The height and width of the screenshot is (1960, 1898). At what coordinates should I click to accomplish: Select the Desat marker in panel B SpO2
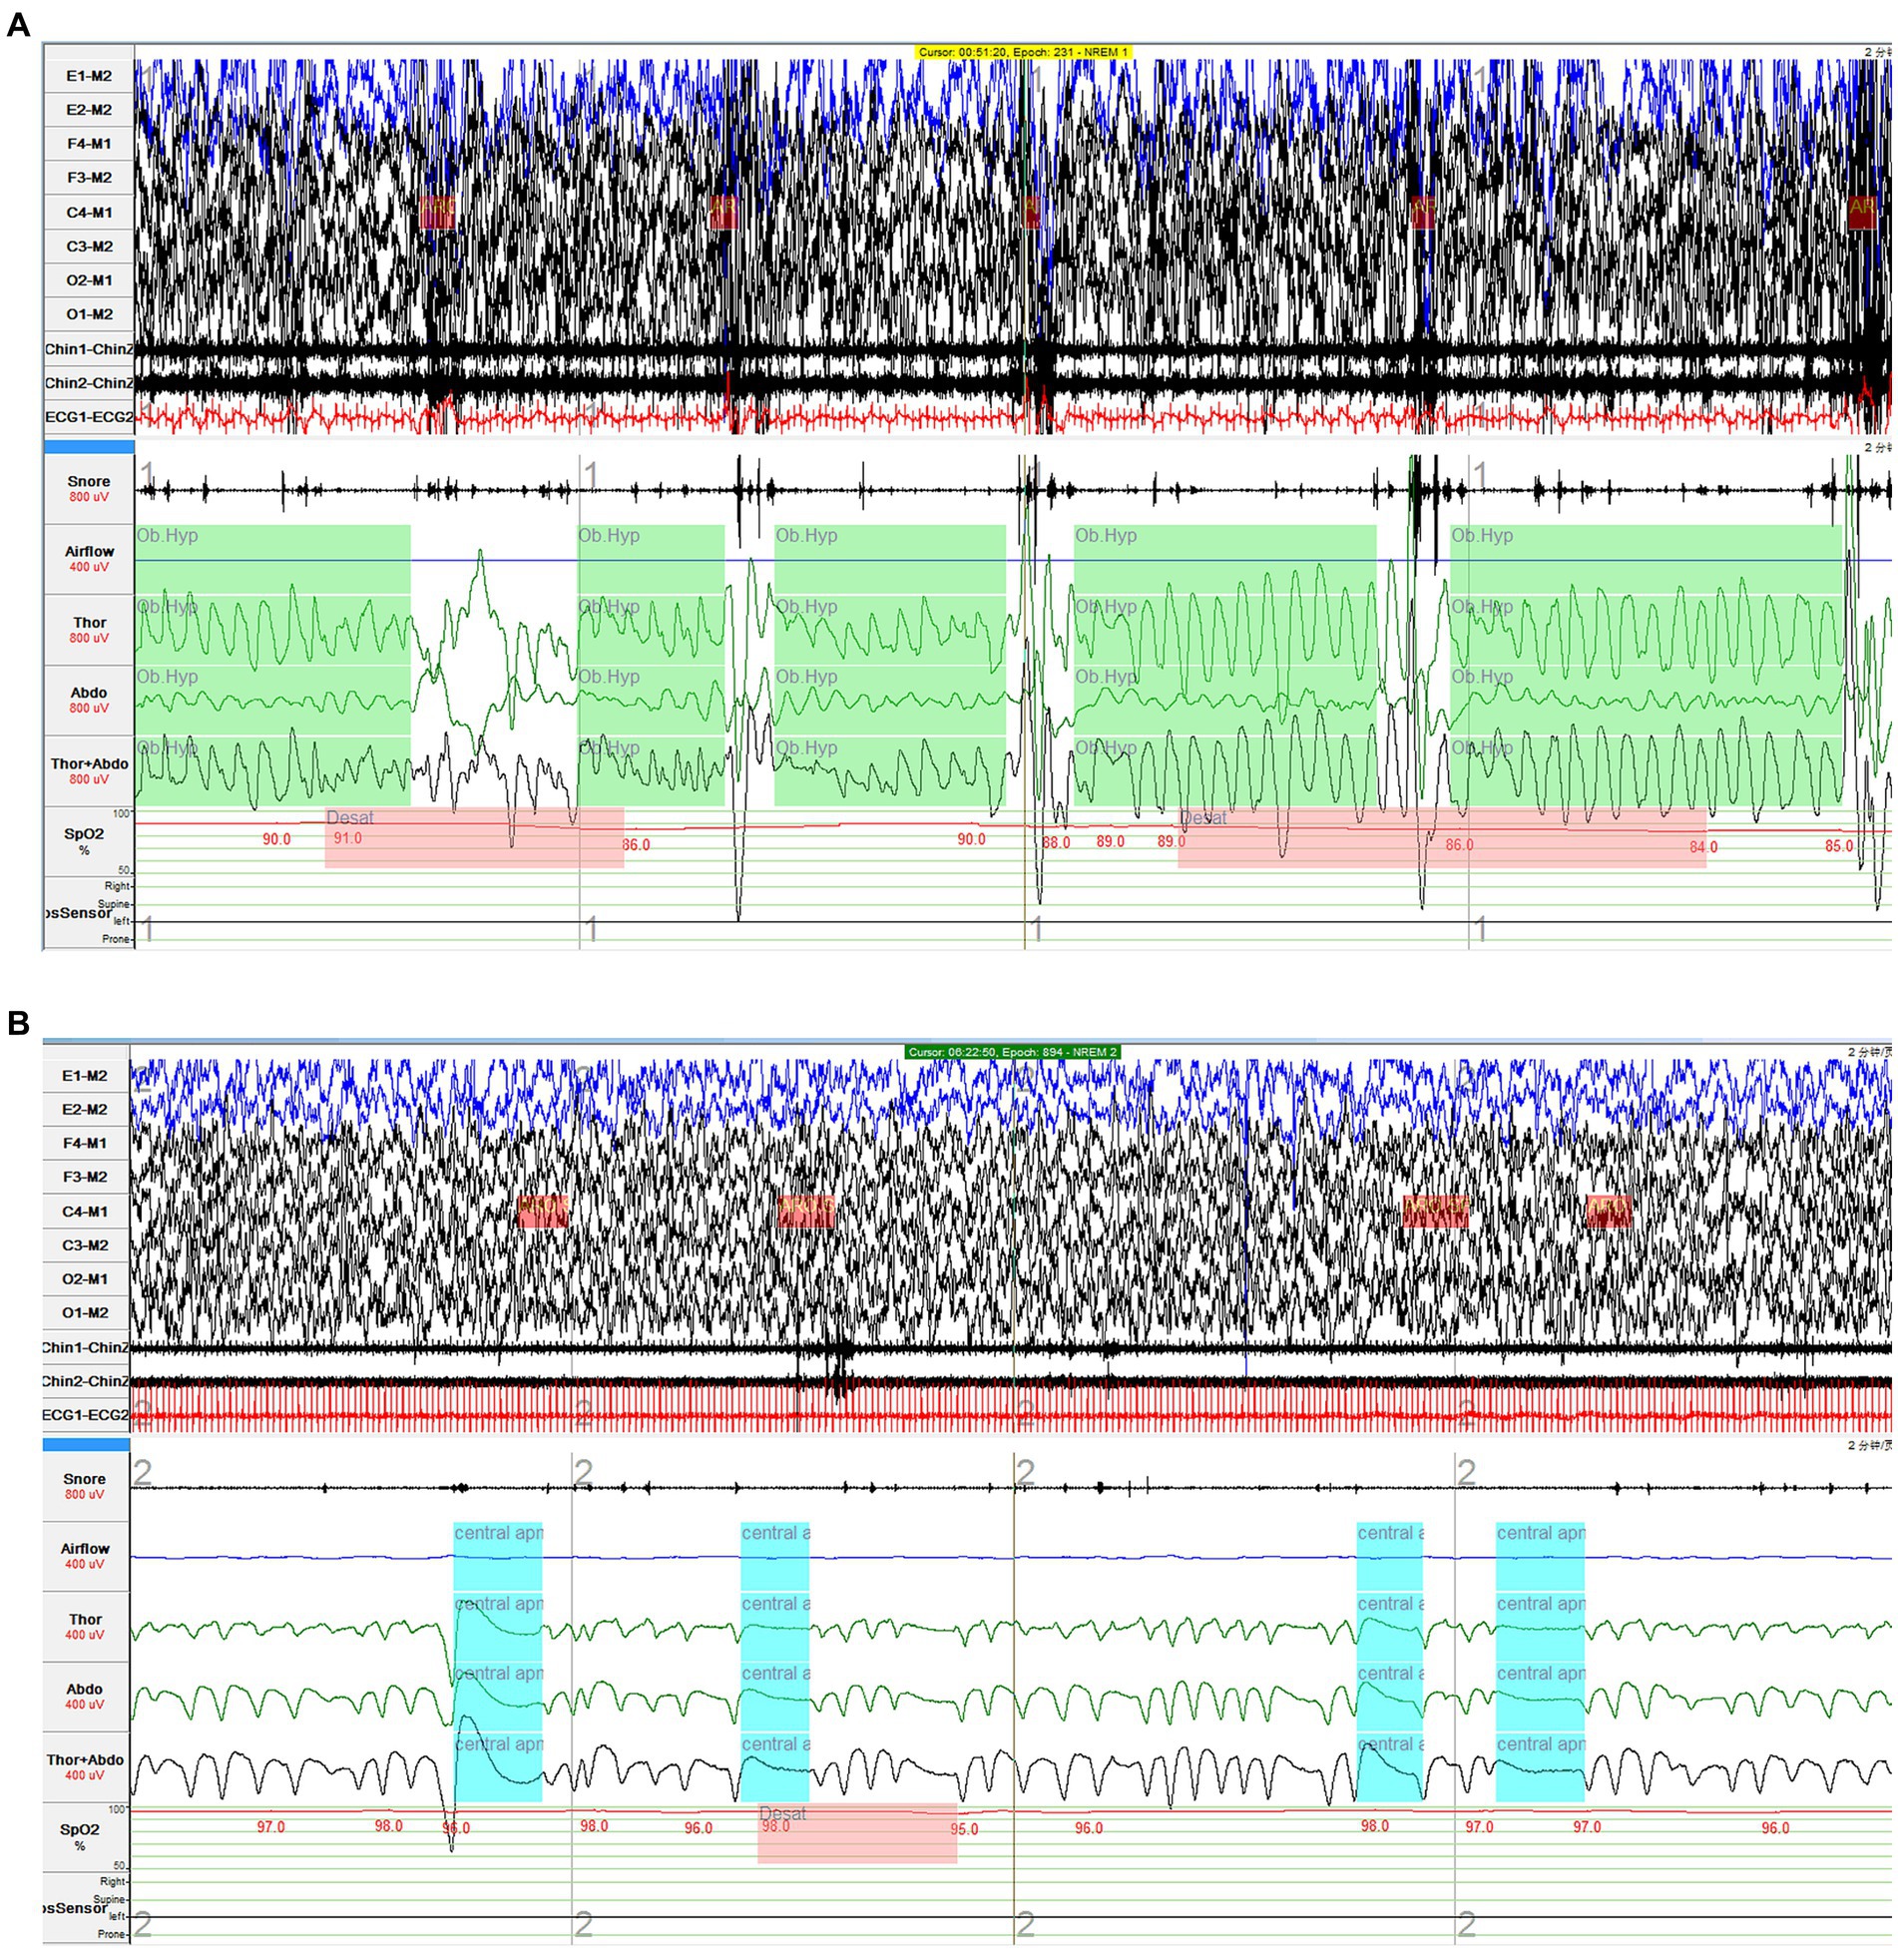(857, 1833)
